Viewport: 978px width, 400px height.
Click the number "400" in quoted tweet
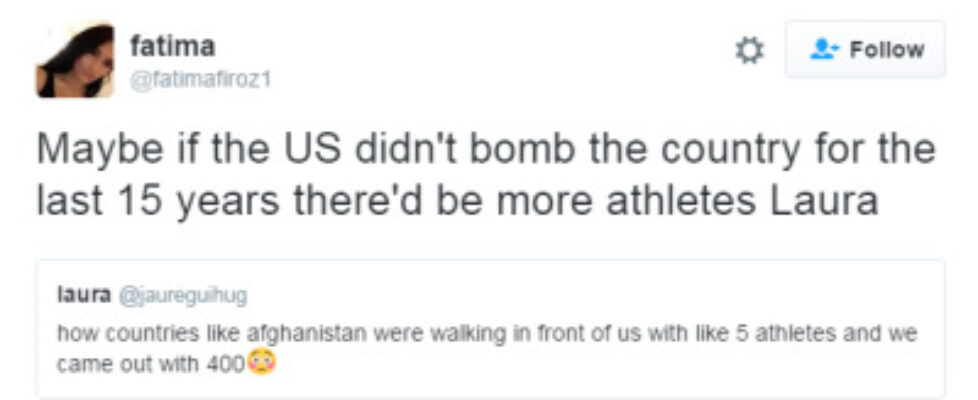click(225, 364)
